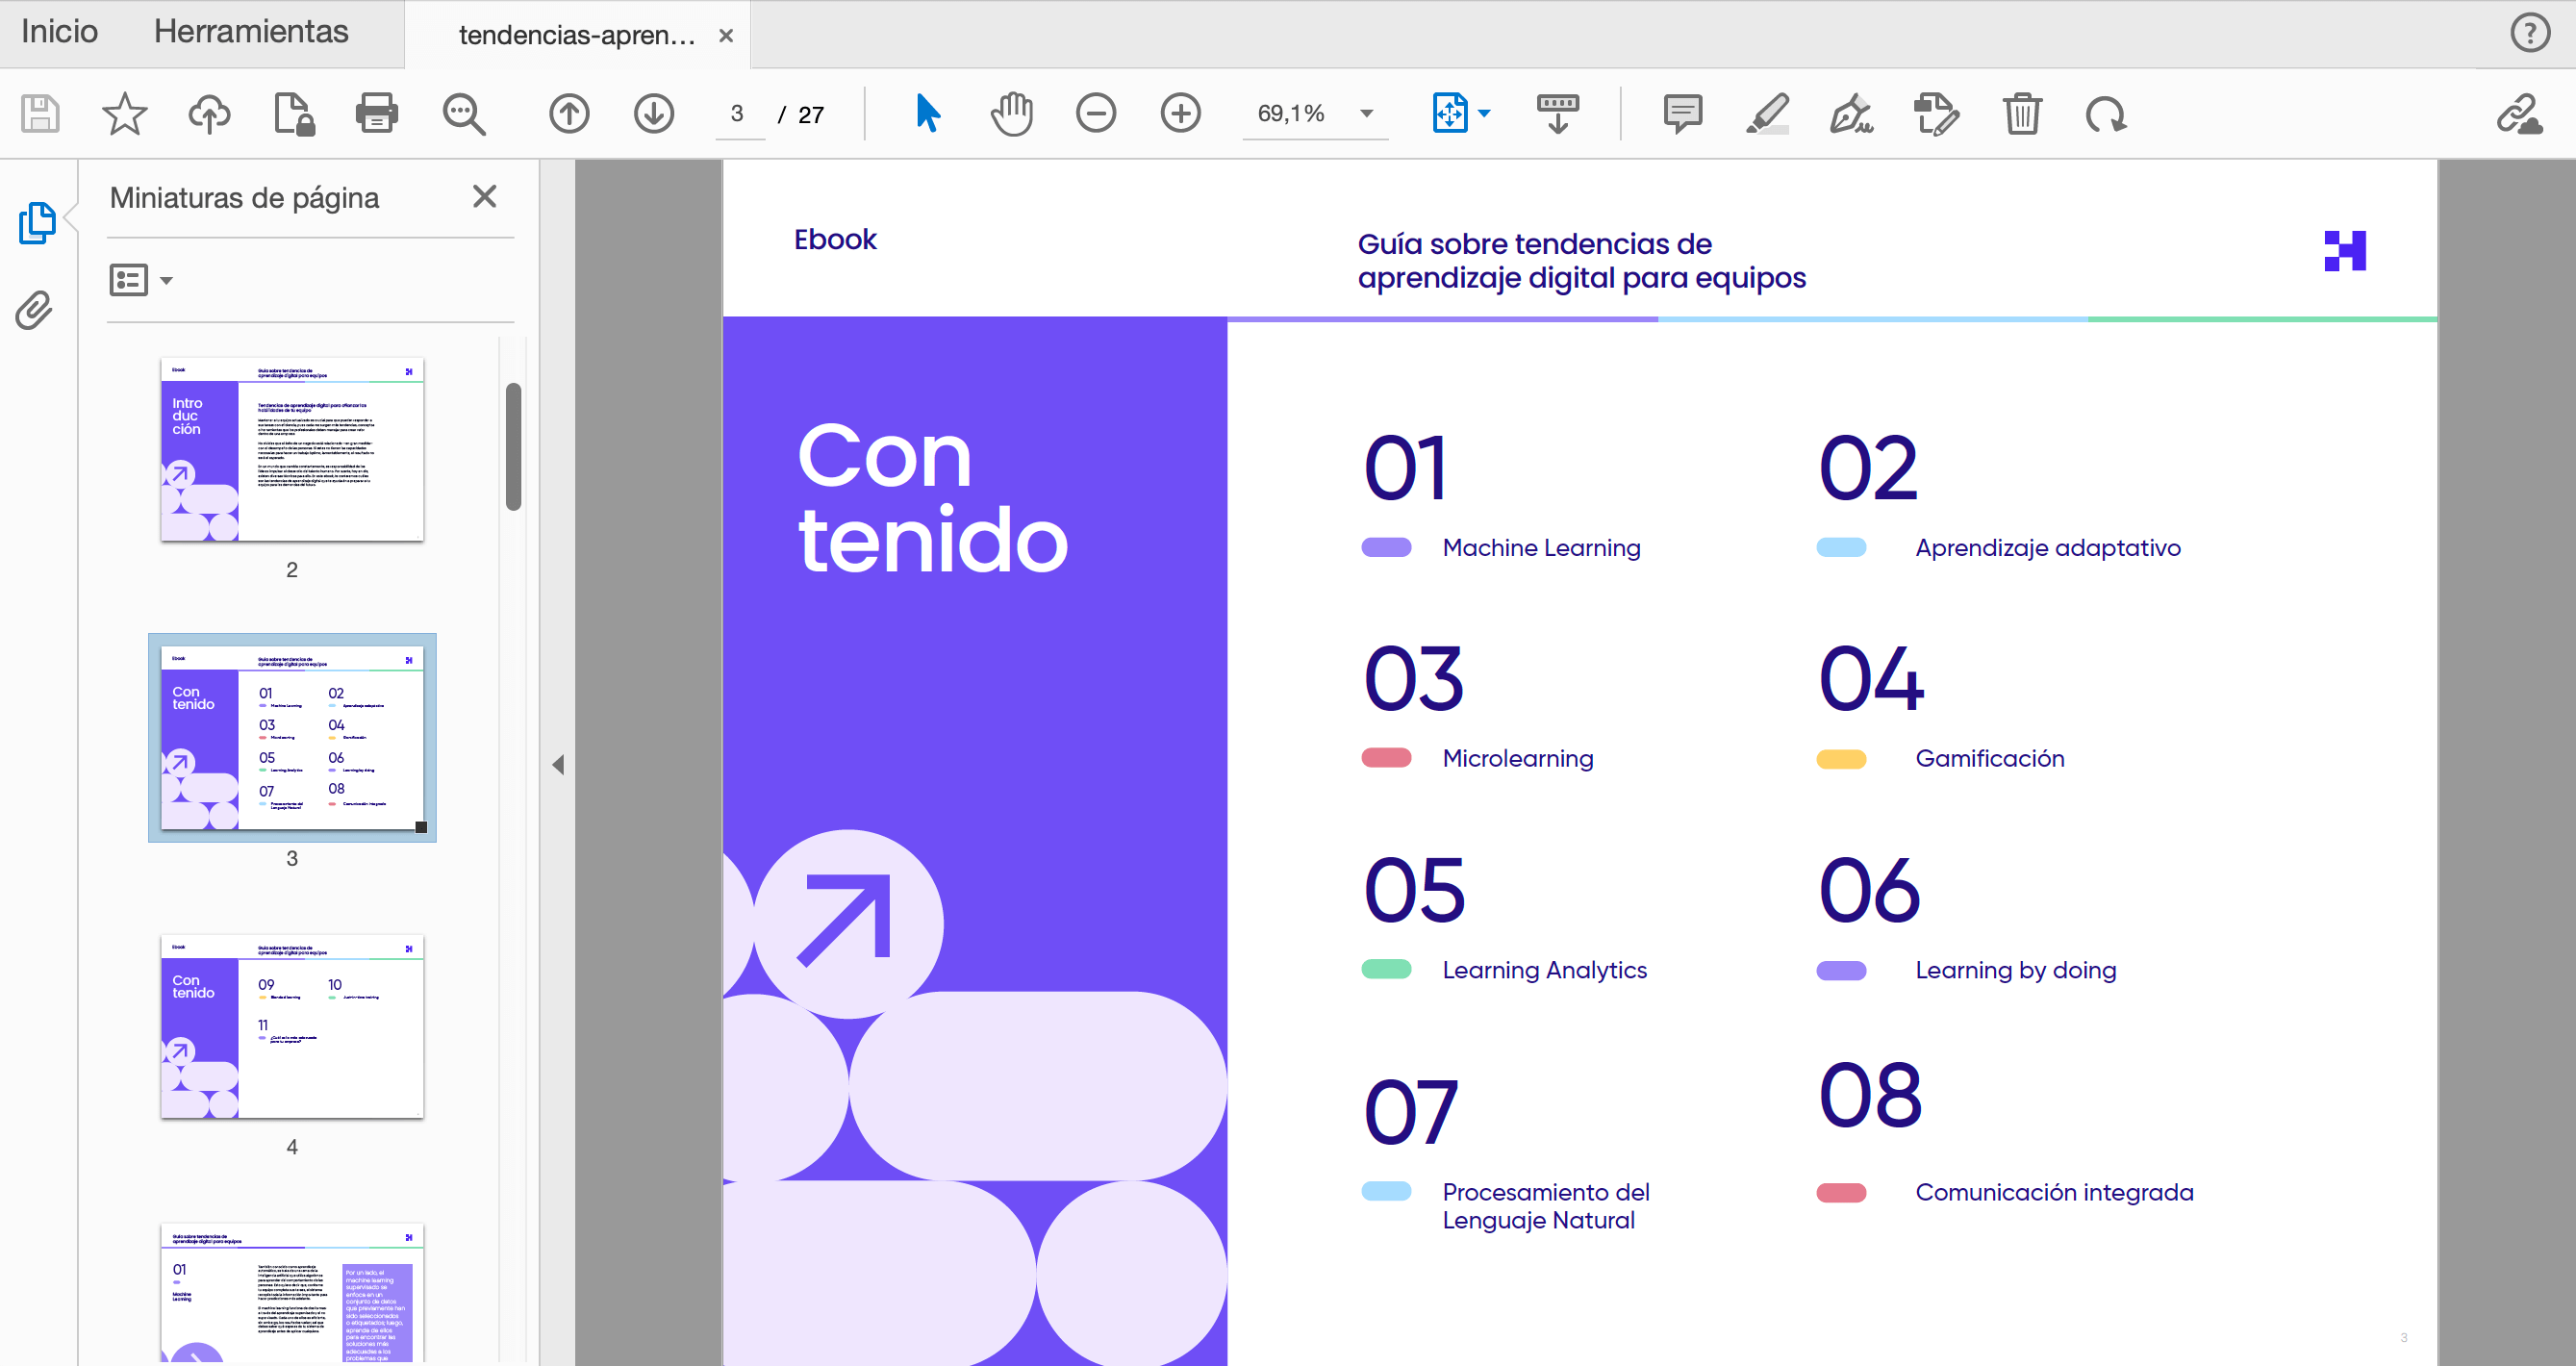The image size is (2576, 1366).
Task: Expand the page fit display options
Action: (x=1484, y=113)
